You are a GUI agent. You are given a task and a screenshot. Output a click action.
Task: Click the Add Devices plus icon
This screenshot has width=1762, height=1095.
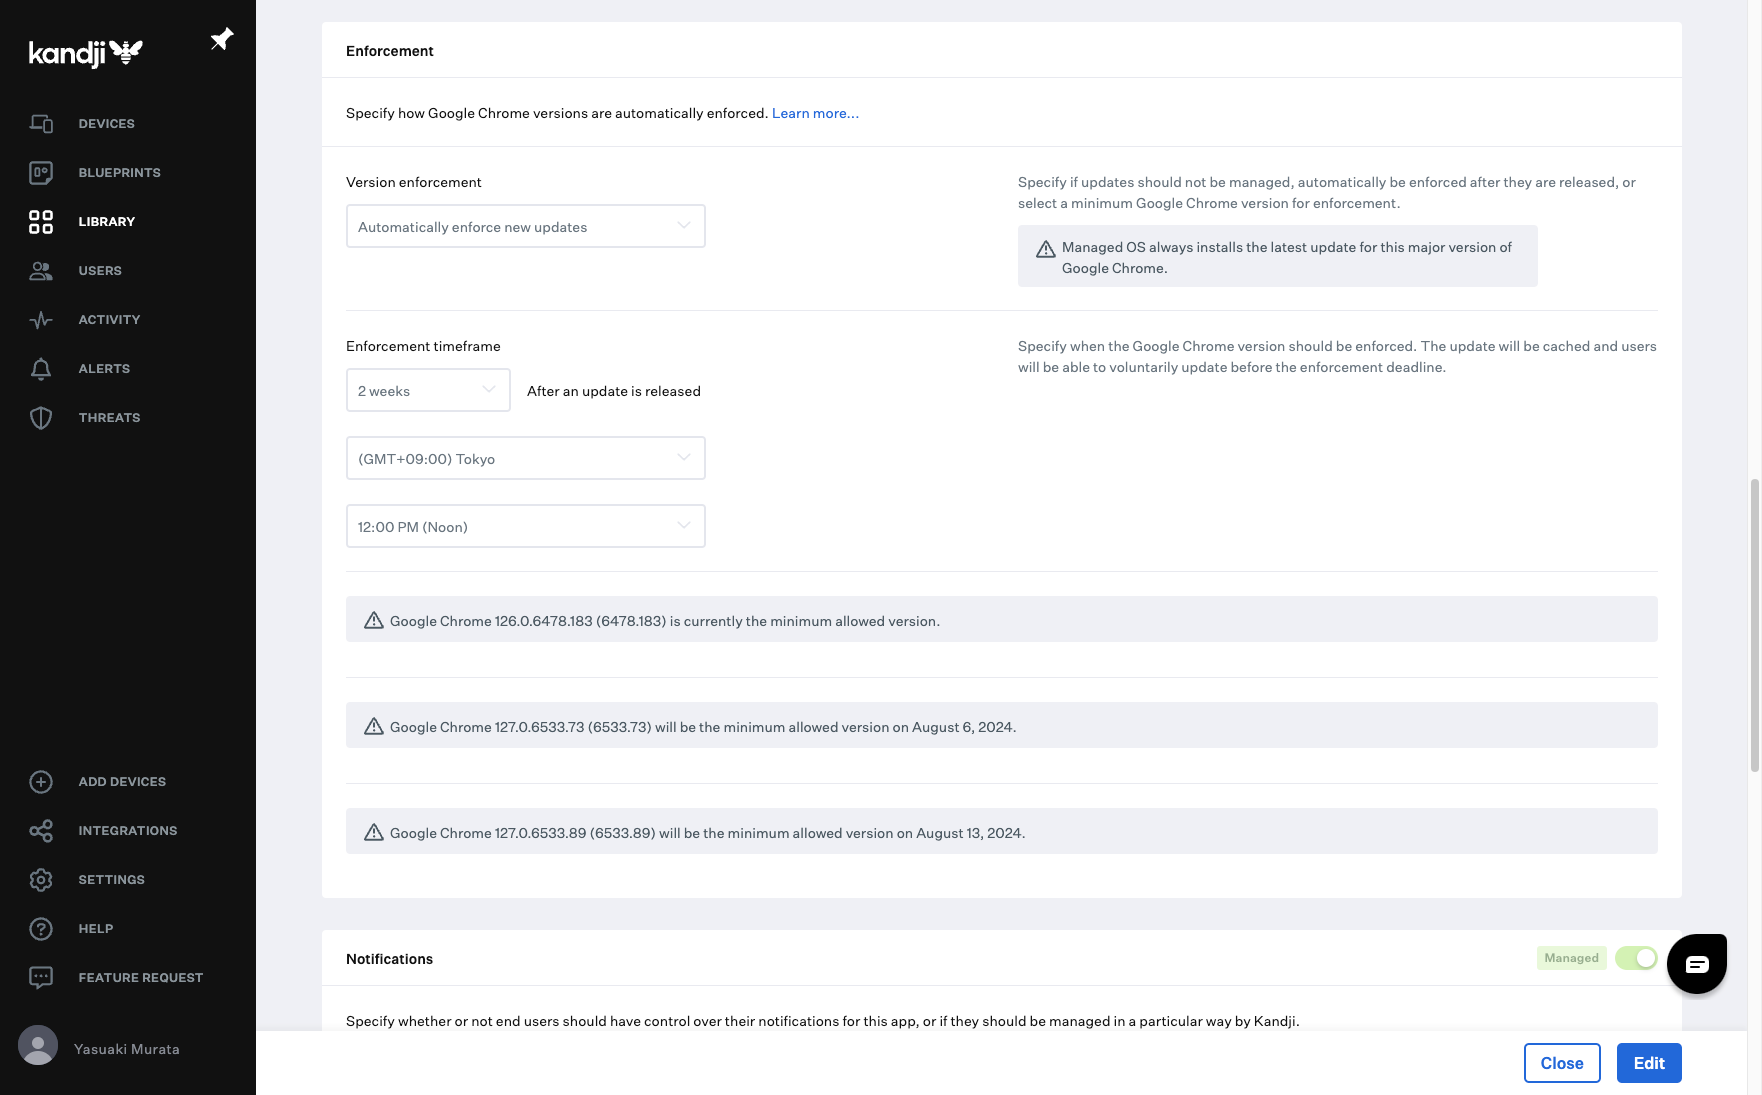(41, 782)
